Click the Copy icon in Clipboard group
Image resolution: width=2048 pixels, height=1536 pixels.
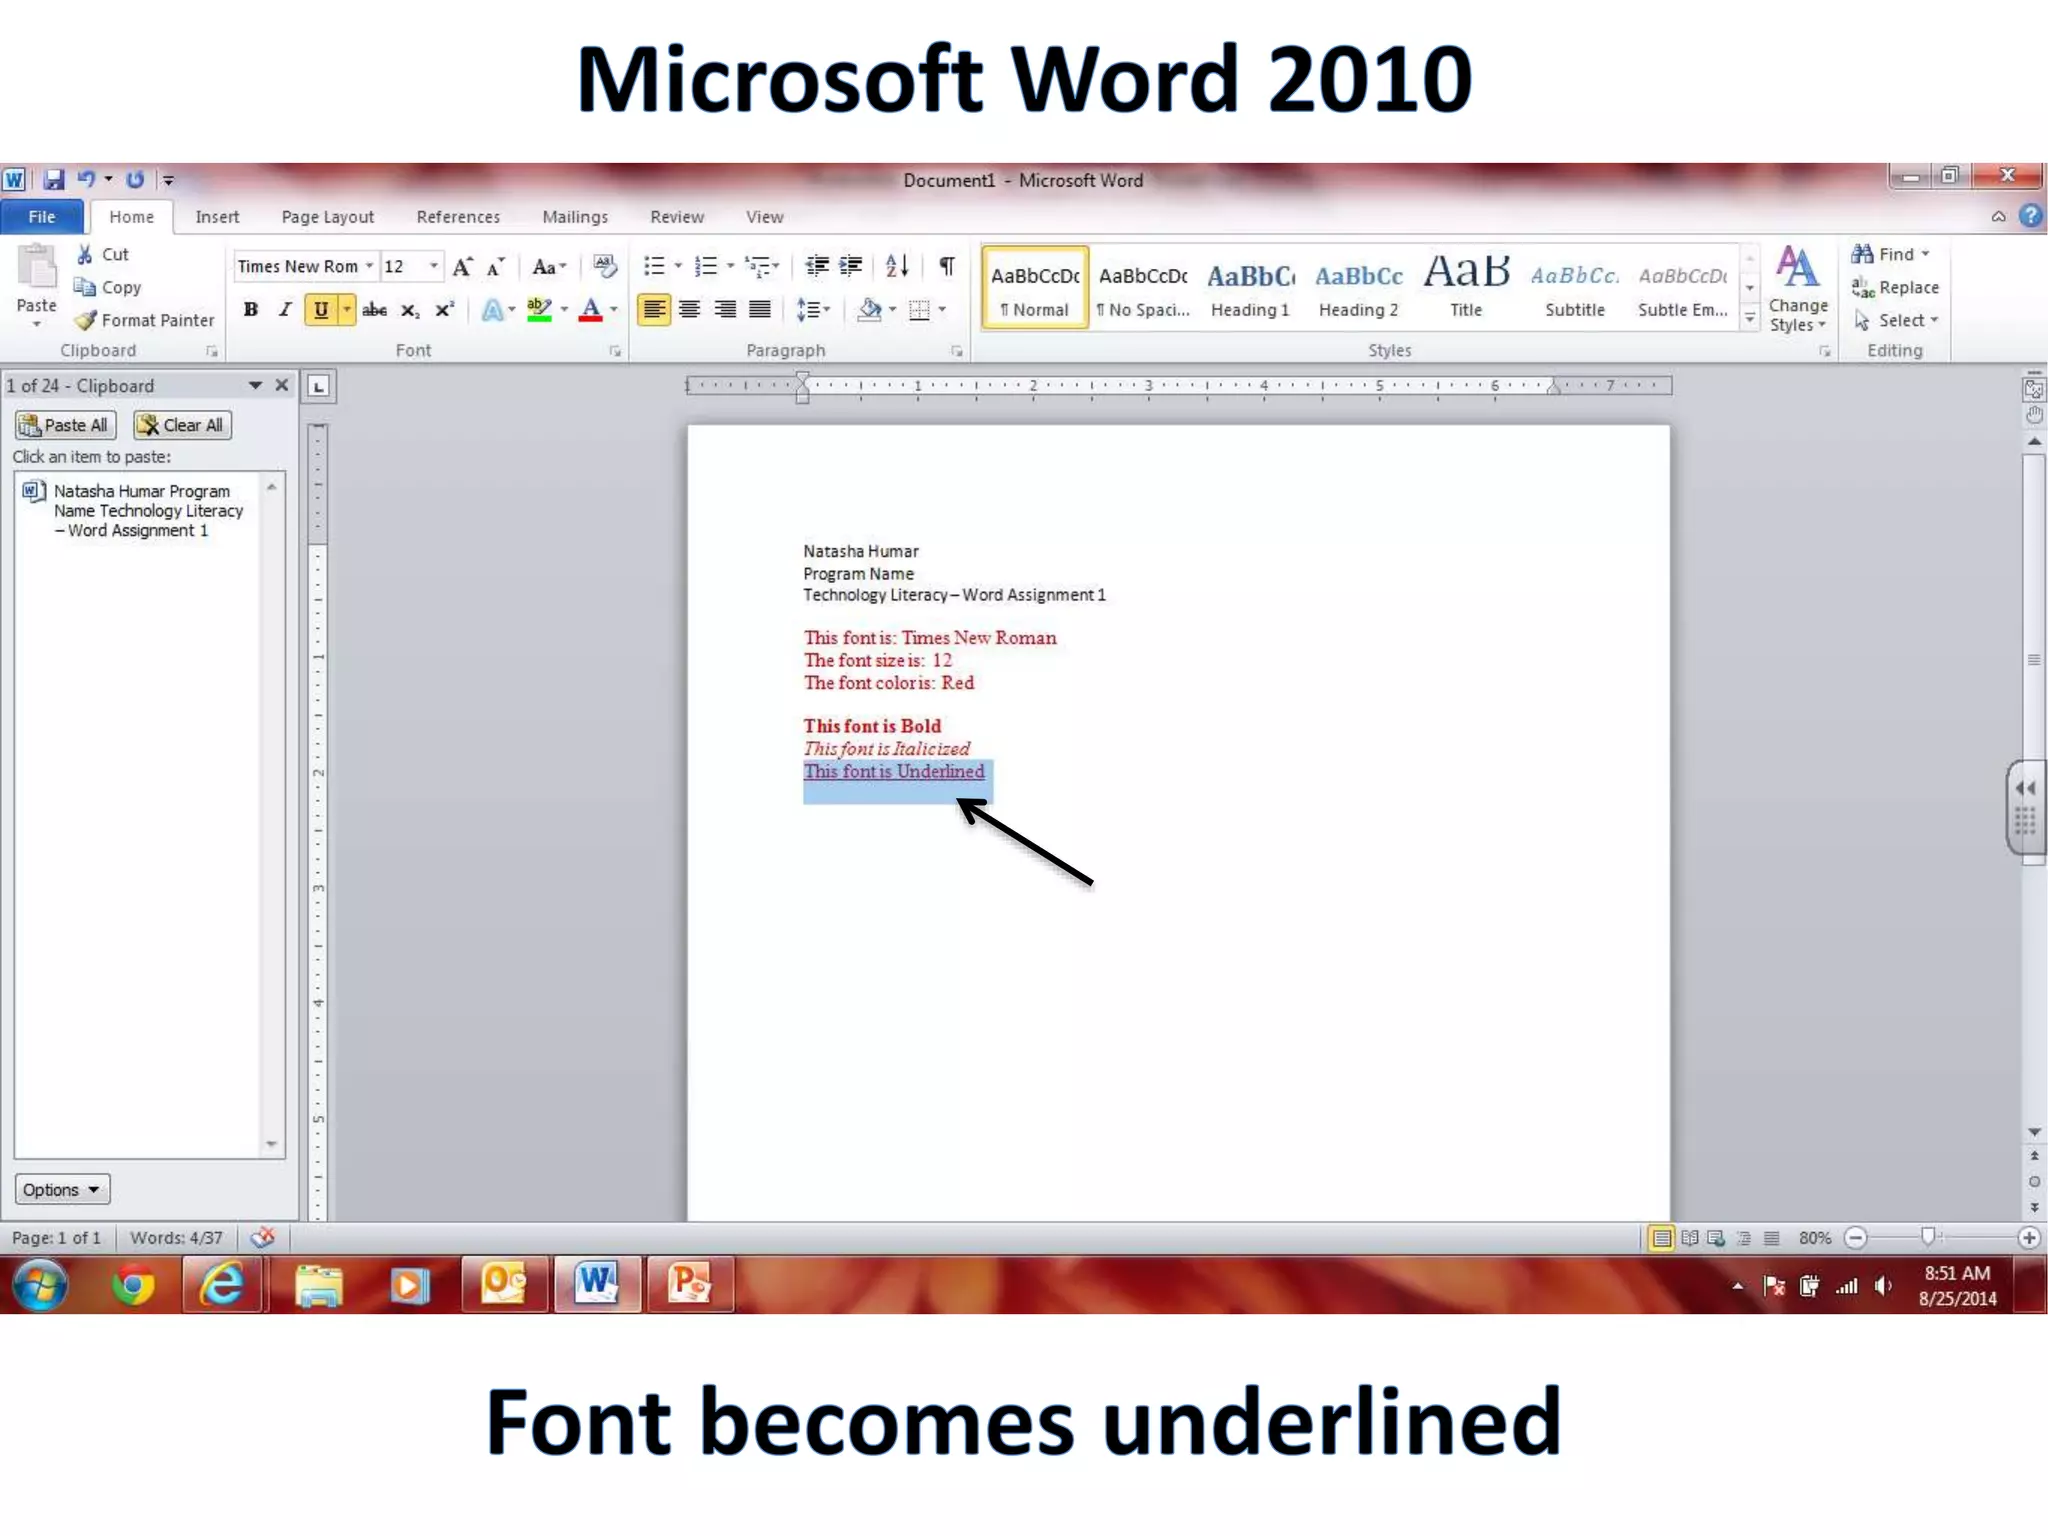[x=85, y=287]
